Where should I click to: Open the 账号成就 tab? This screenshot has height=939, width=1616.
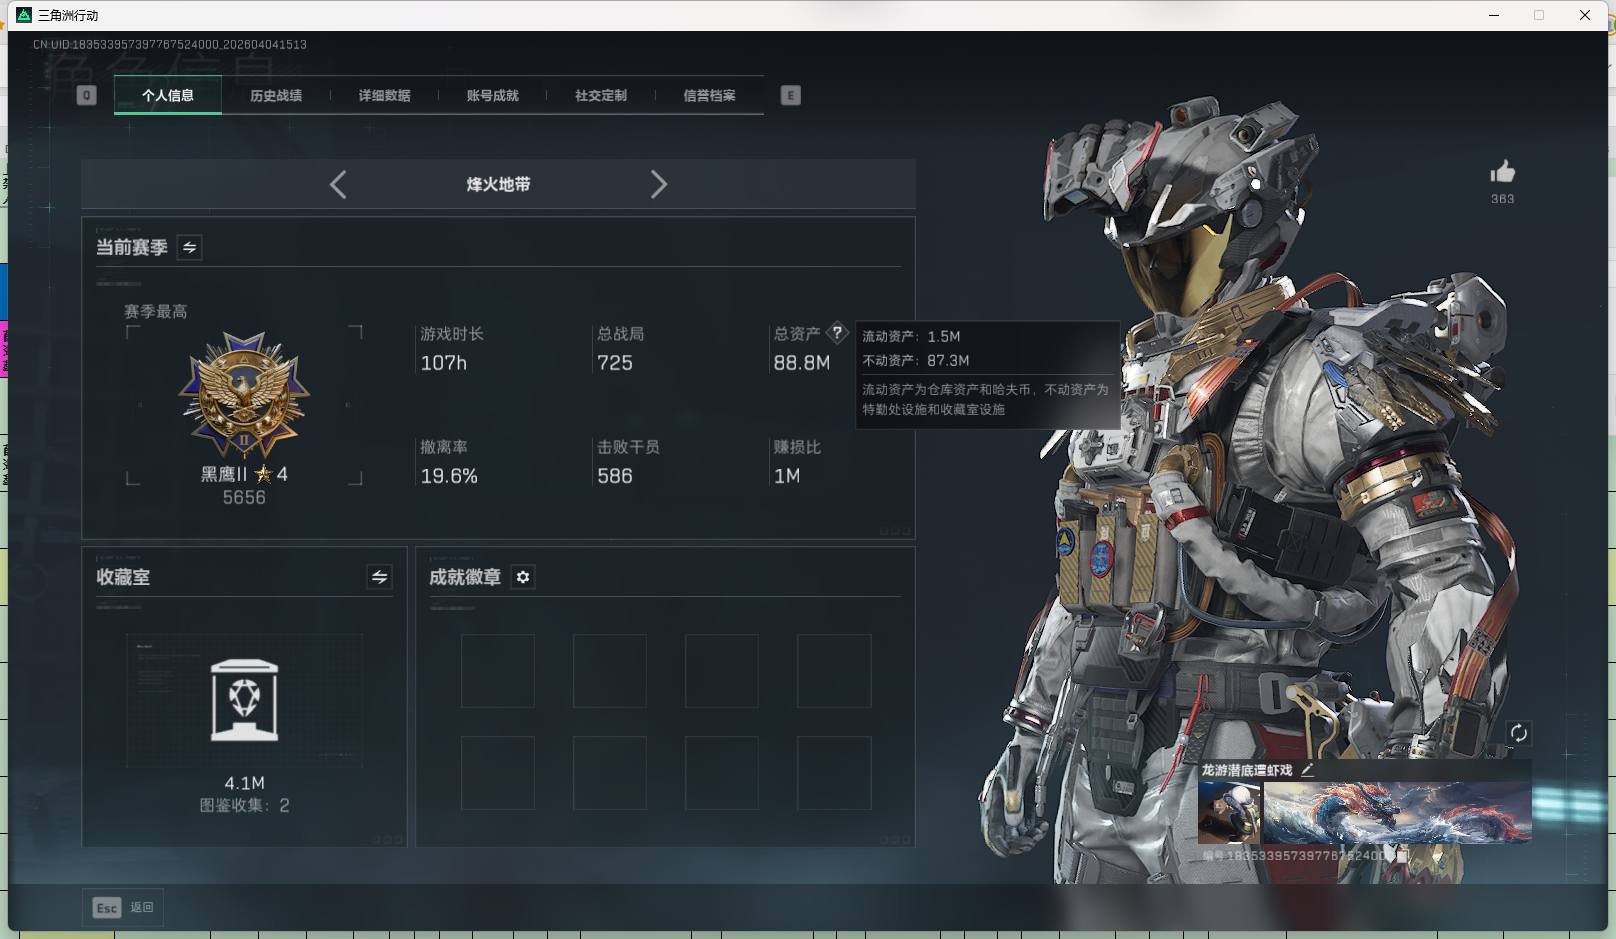pos(492,95)
